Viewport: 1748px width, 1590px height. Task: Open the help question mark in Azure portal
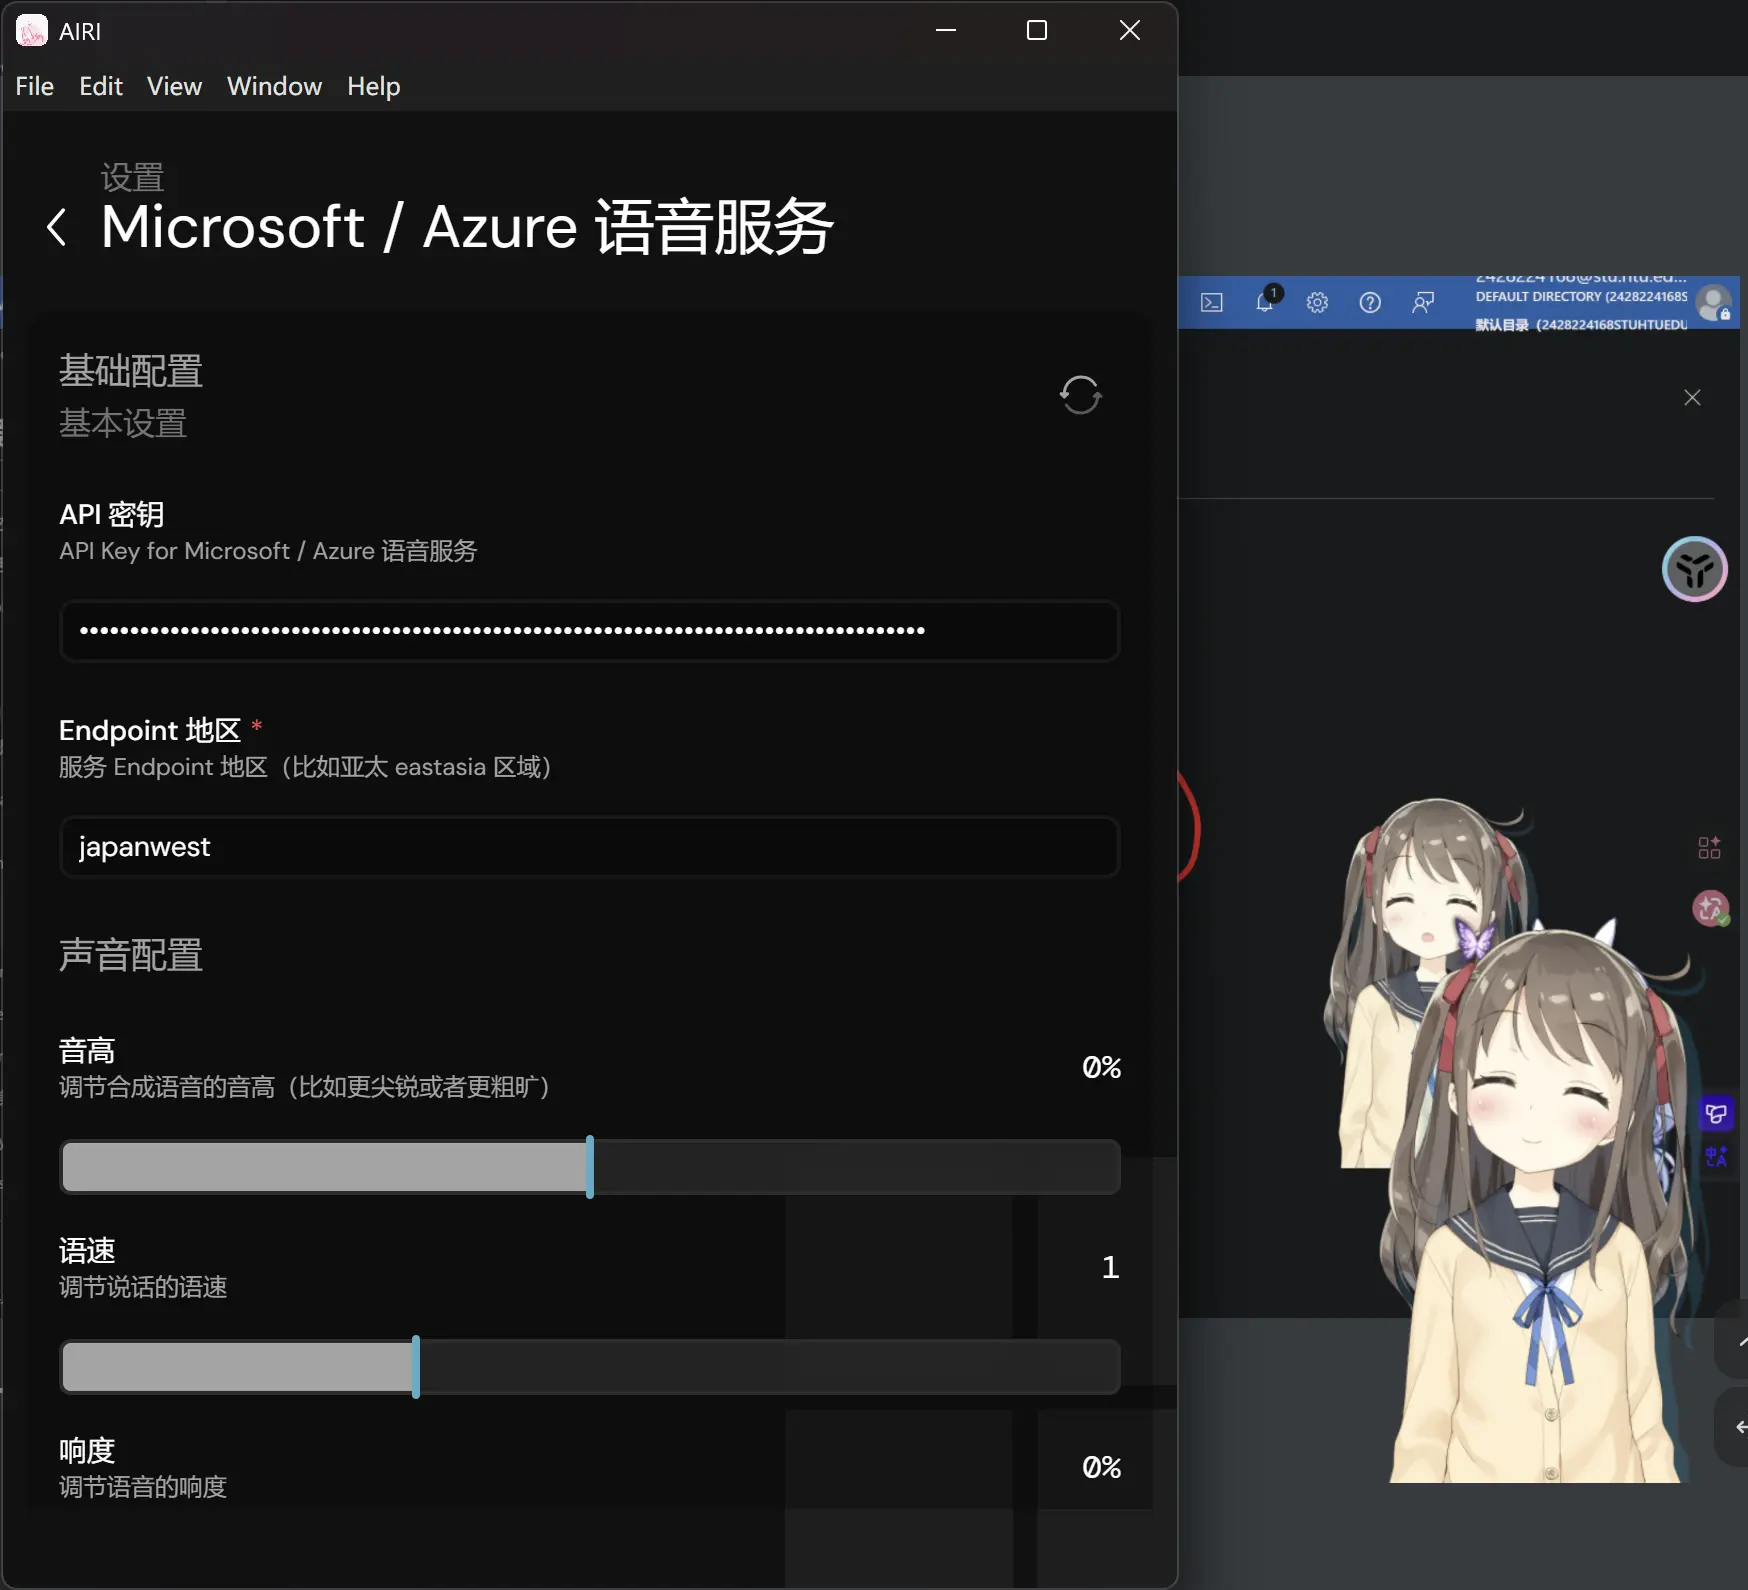tap(1370, 302)
